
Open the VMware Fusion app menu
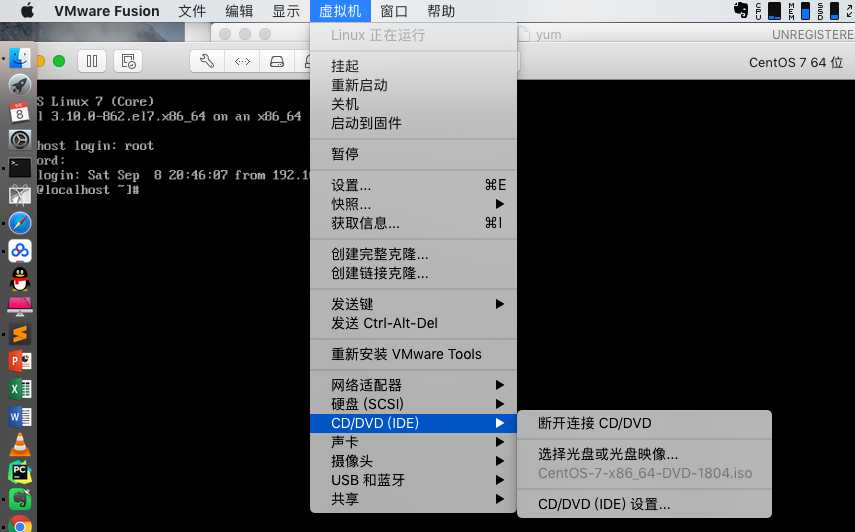click(x=107, y=11)
